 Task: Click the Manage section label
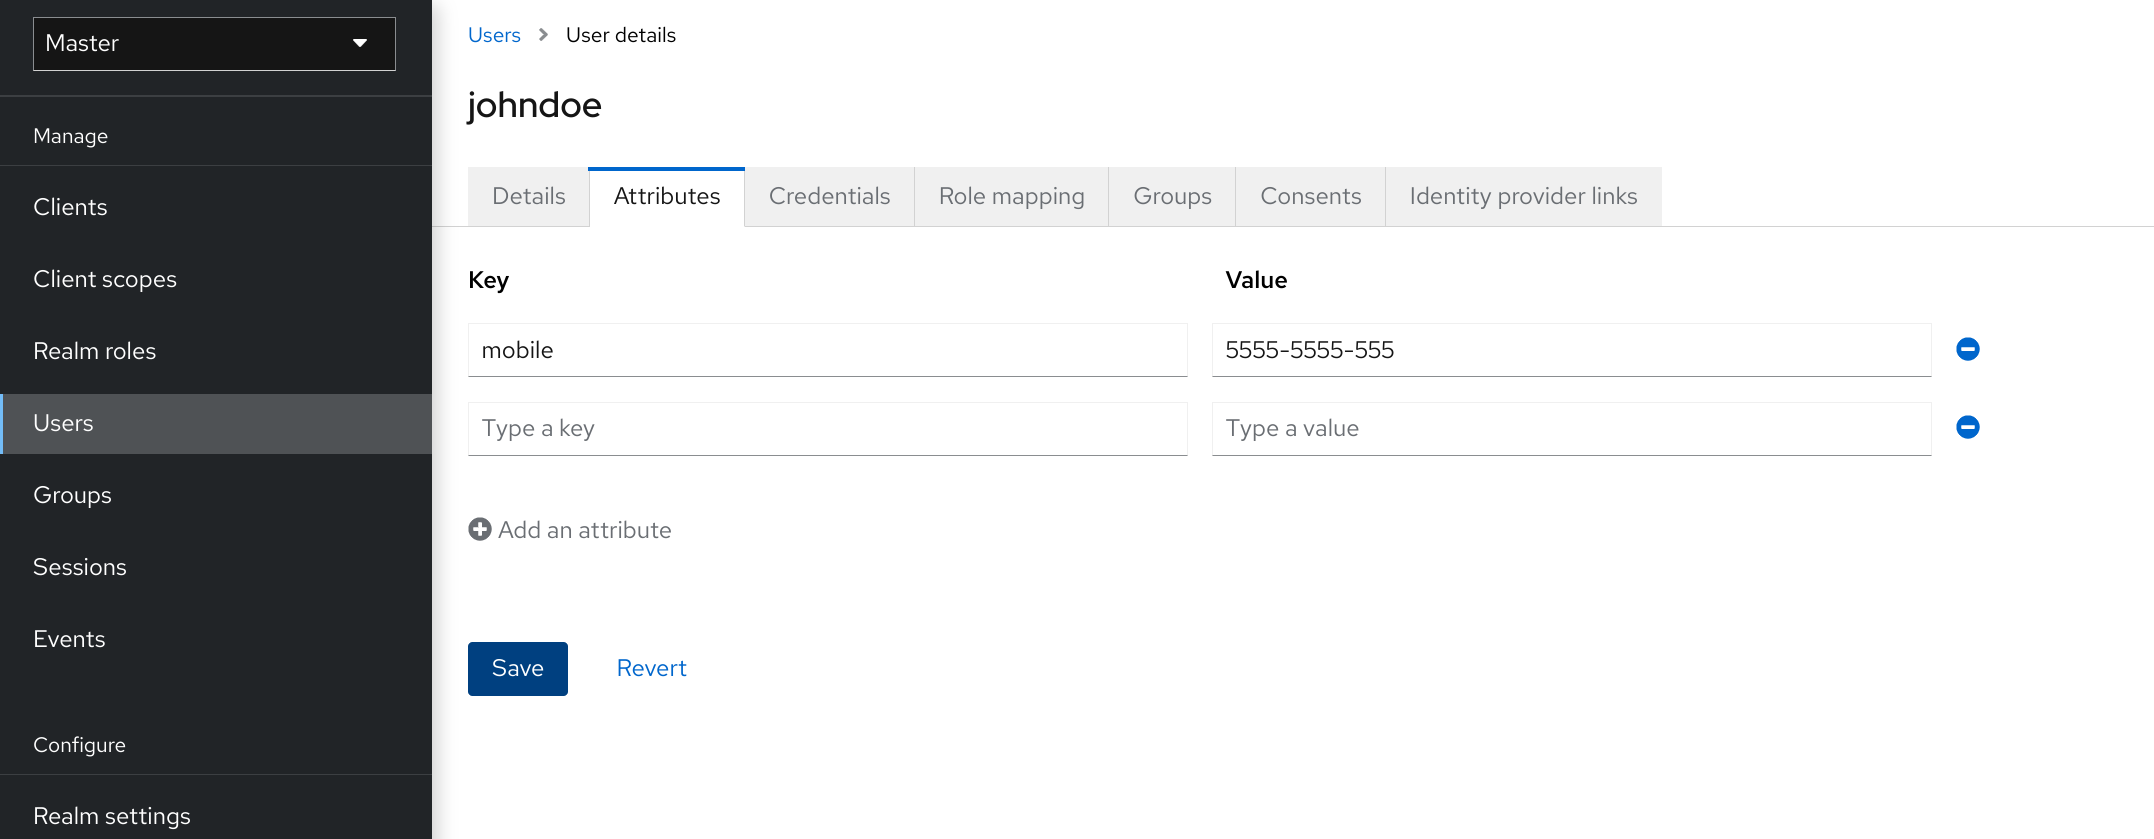point(70,136)
